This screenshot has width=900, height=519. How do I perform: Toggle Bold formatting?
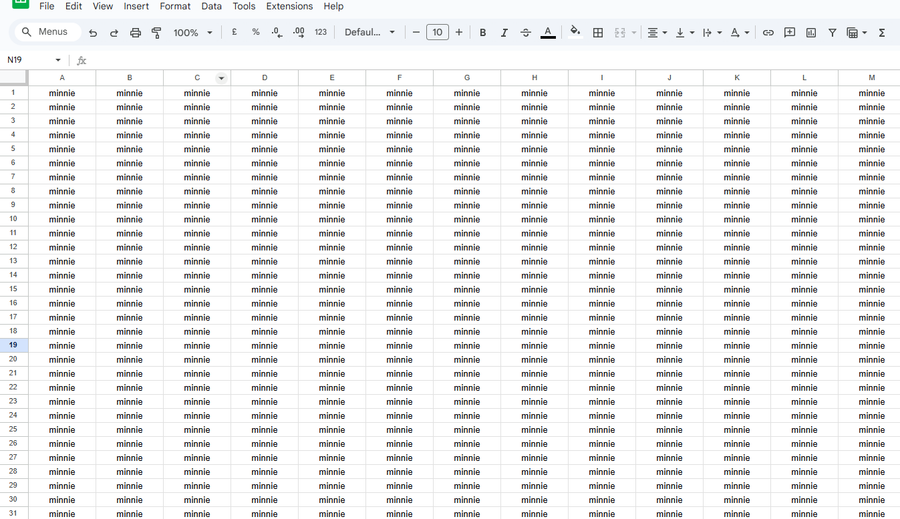pyautogui.click(x=483, y=33)
